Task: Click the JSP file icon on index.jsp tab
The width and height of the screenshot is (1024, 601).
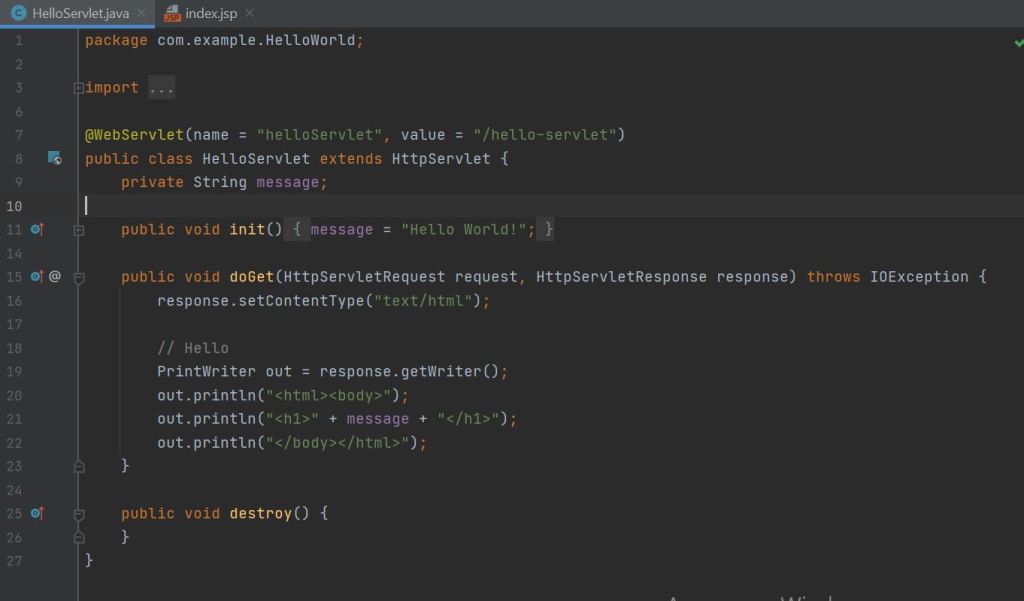Action: 172,14
